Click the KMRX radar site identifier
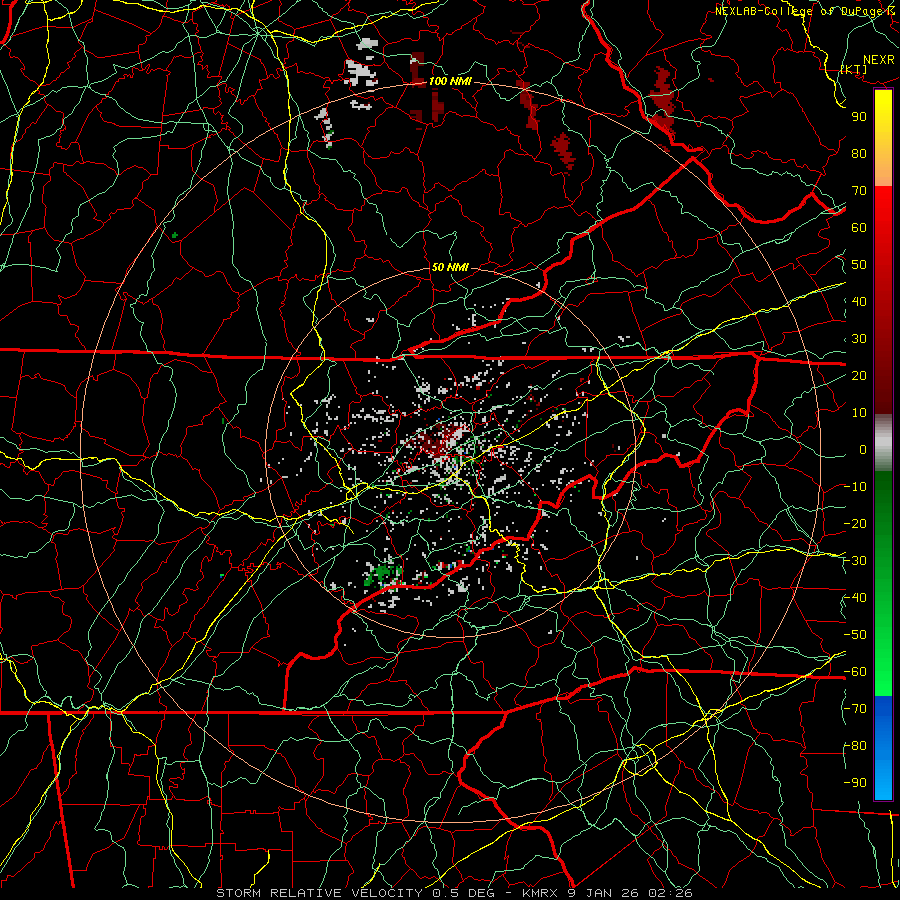The image size is (900, 900). tap(541, 893)
